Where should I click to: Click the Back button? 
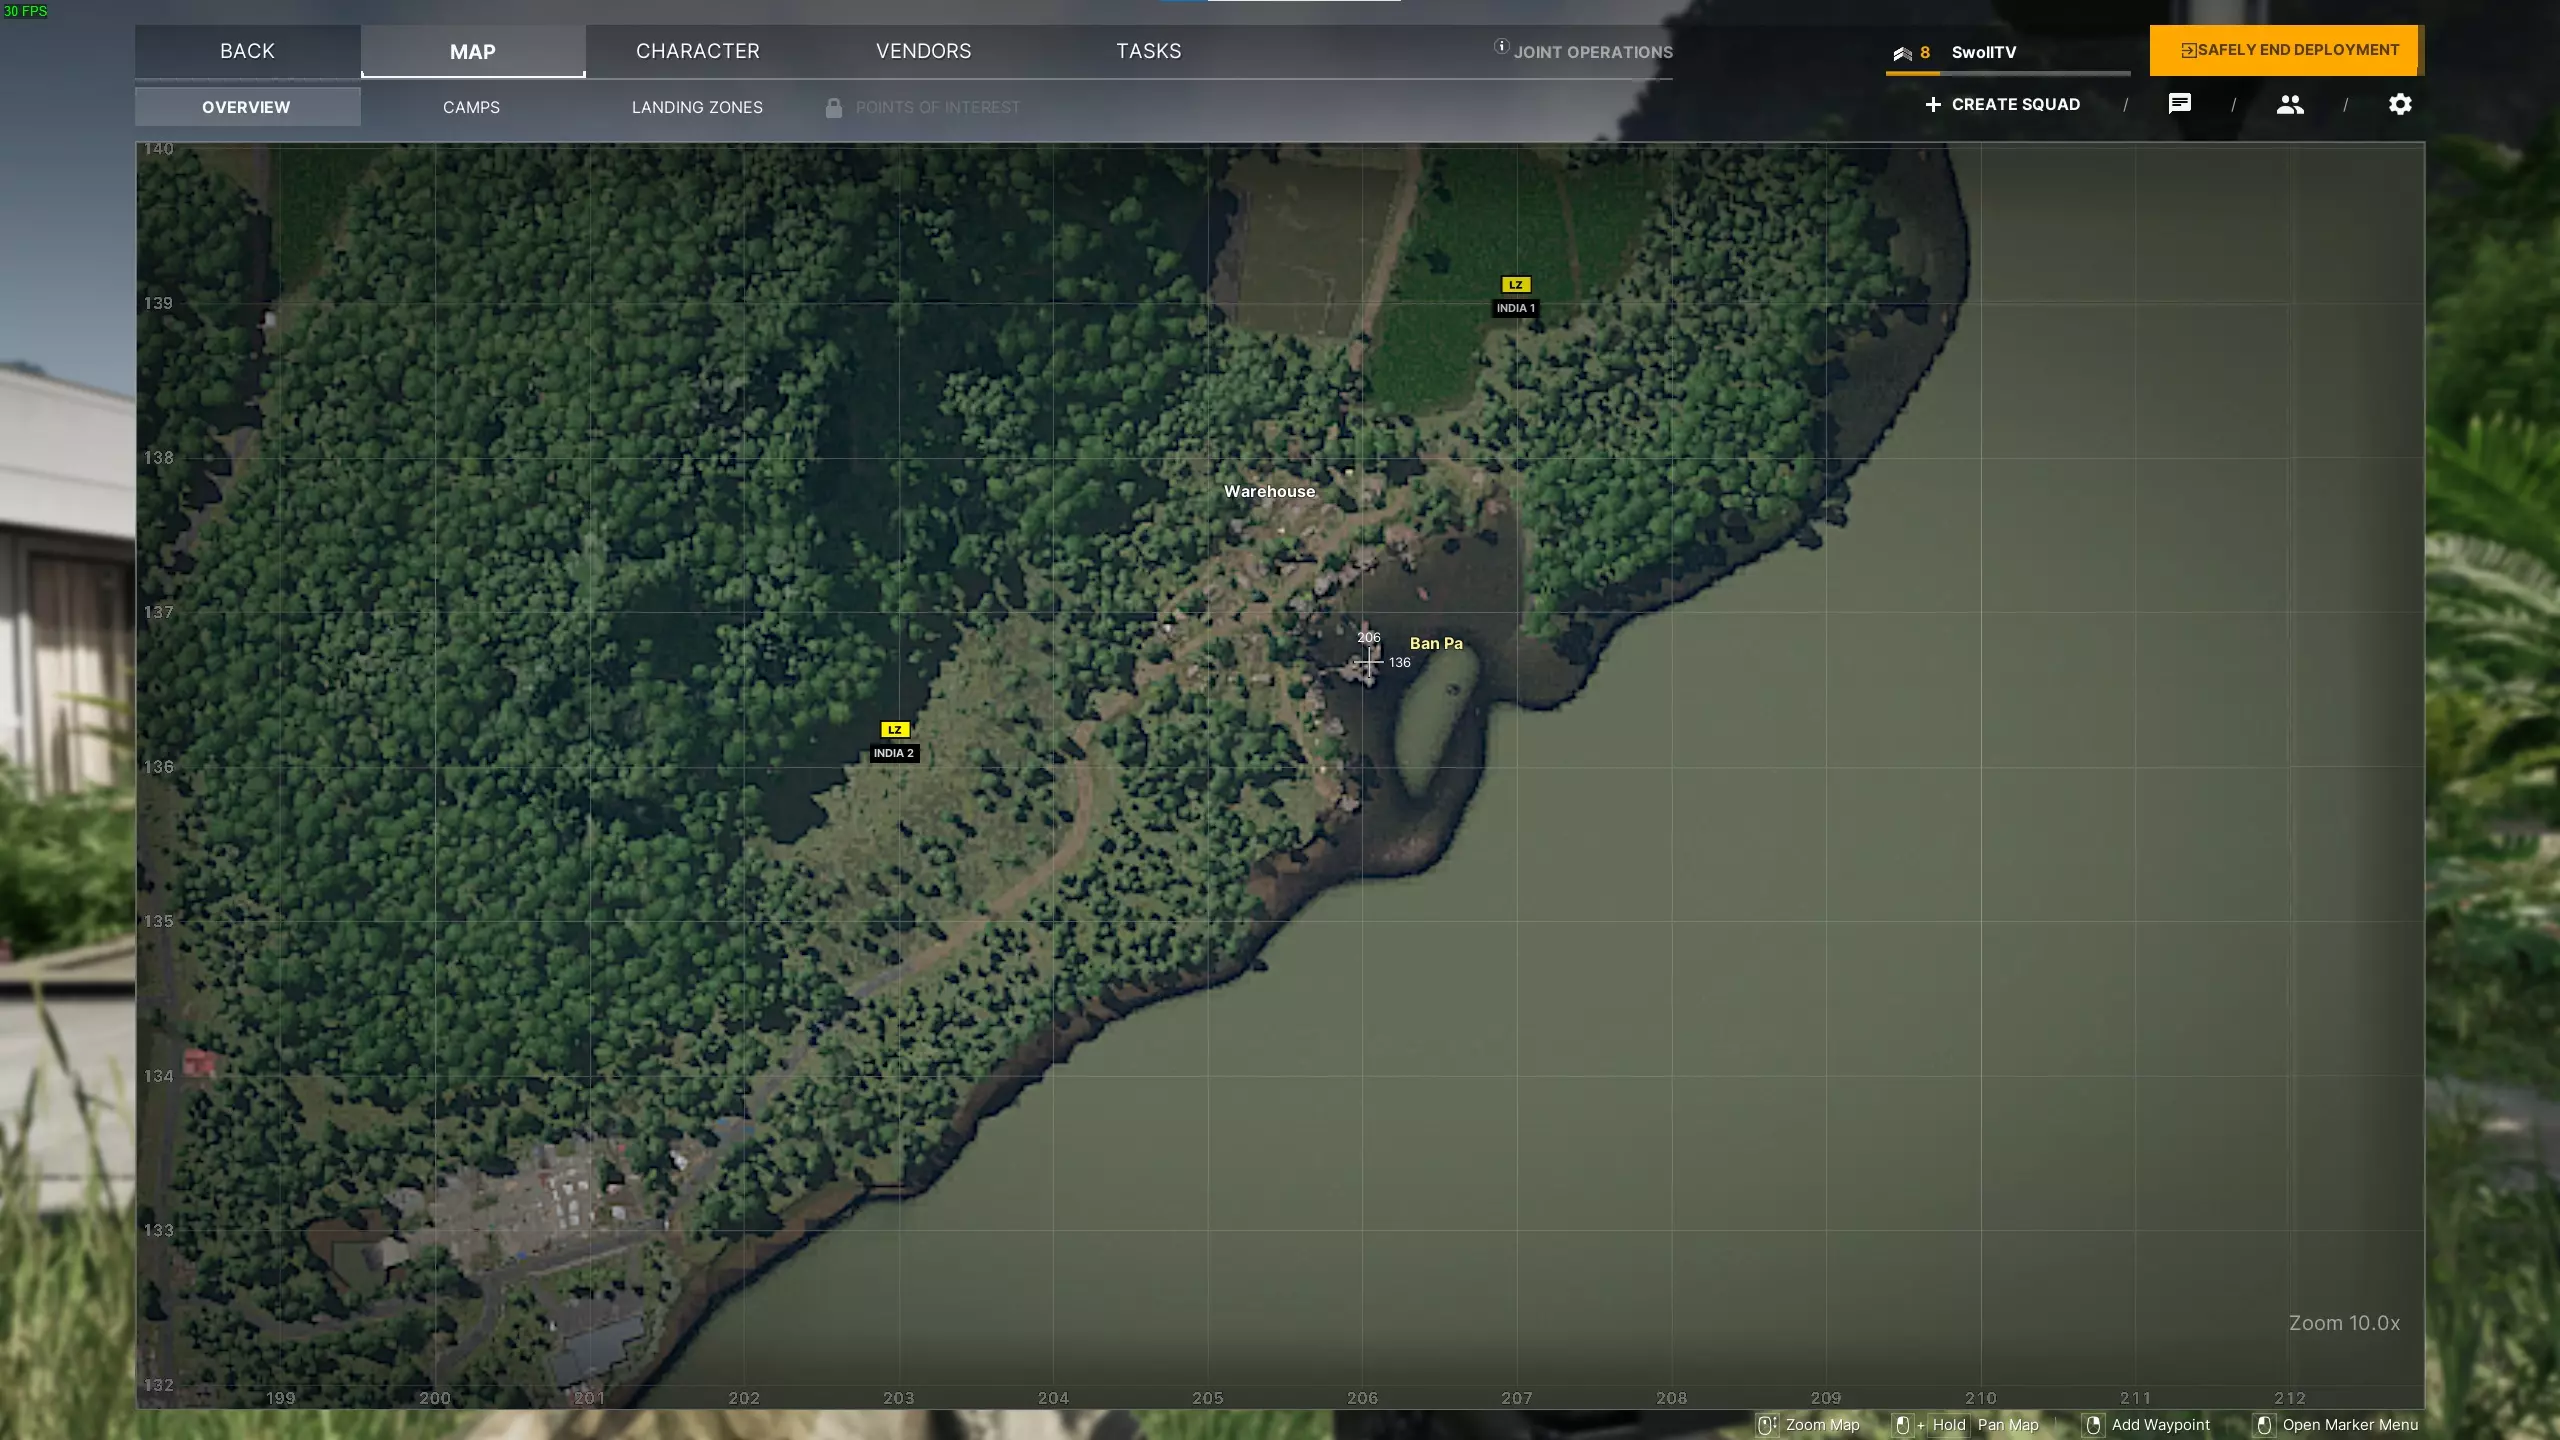coord(247,51)
